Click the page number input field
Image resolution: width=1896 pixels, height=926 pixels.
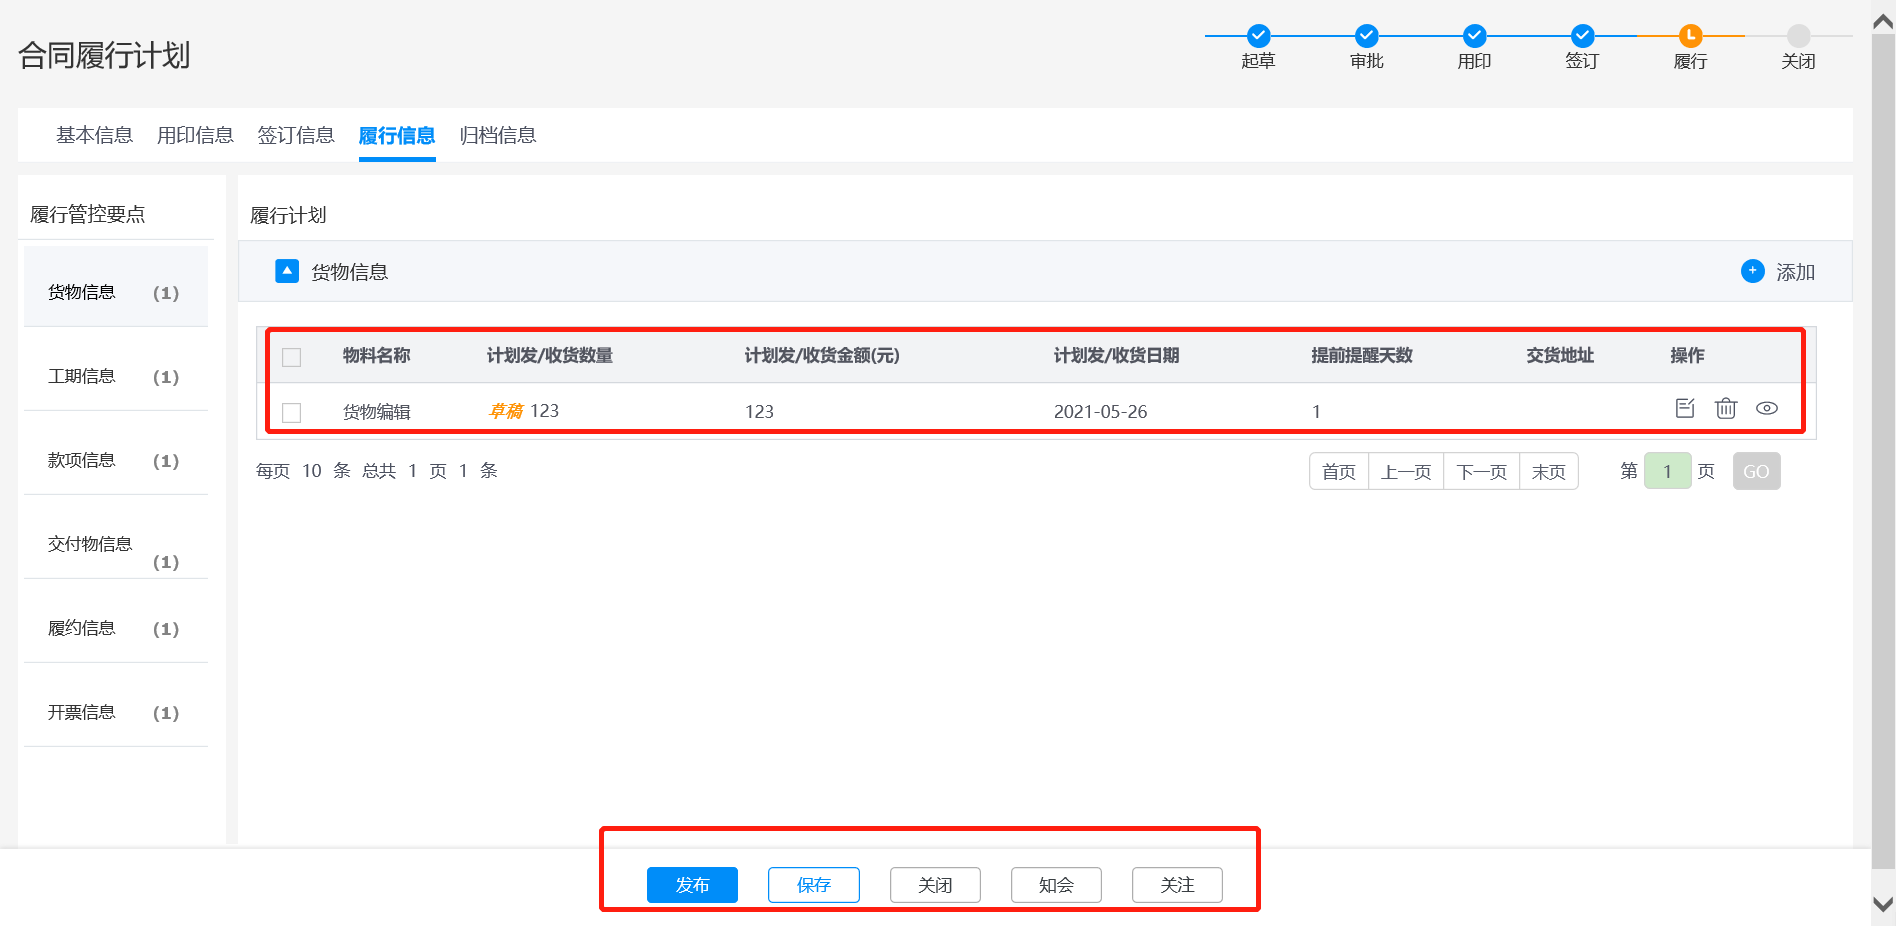1667,471
